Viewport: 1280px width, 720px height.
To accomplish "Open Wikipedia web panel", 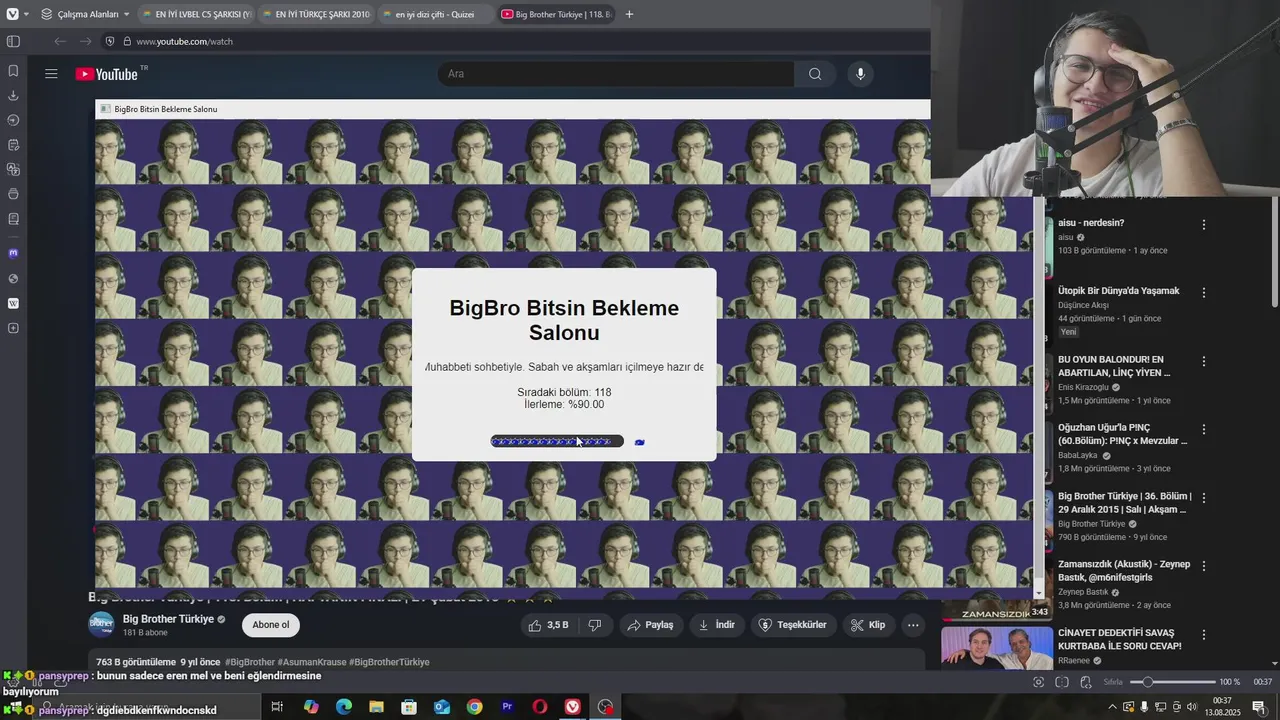I will pyautogui.click(x=13, y=303).
